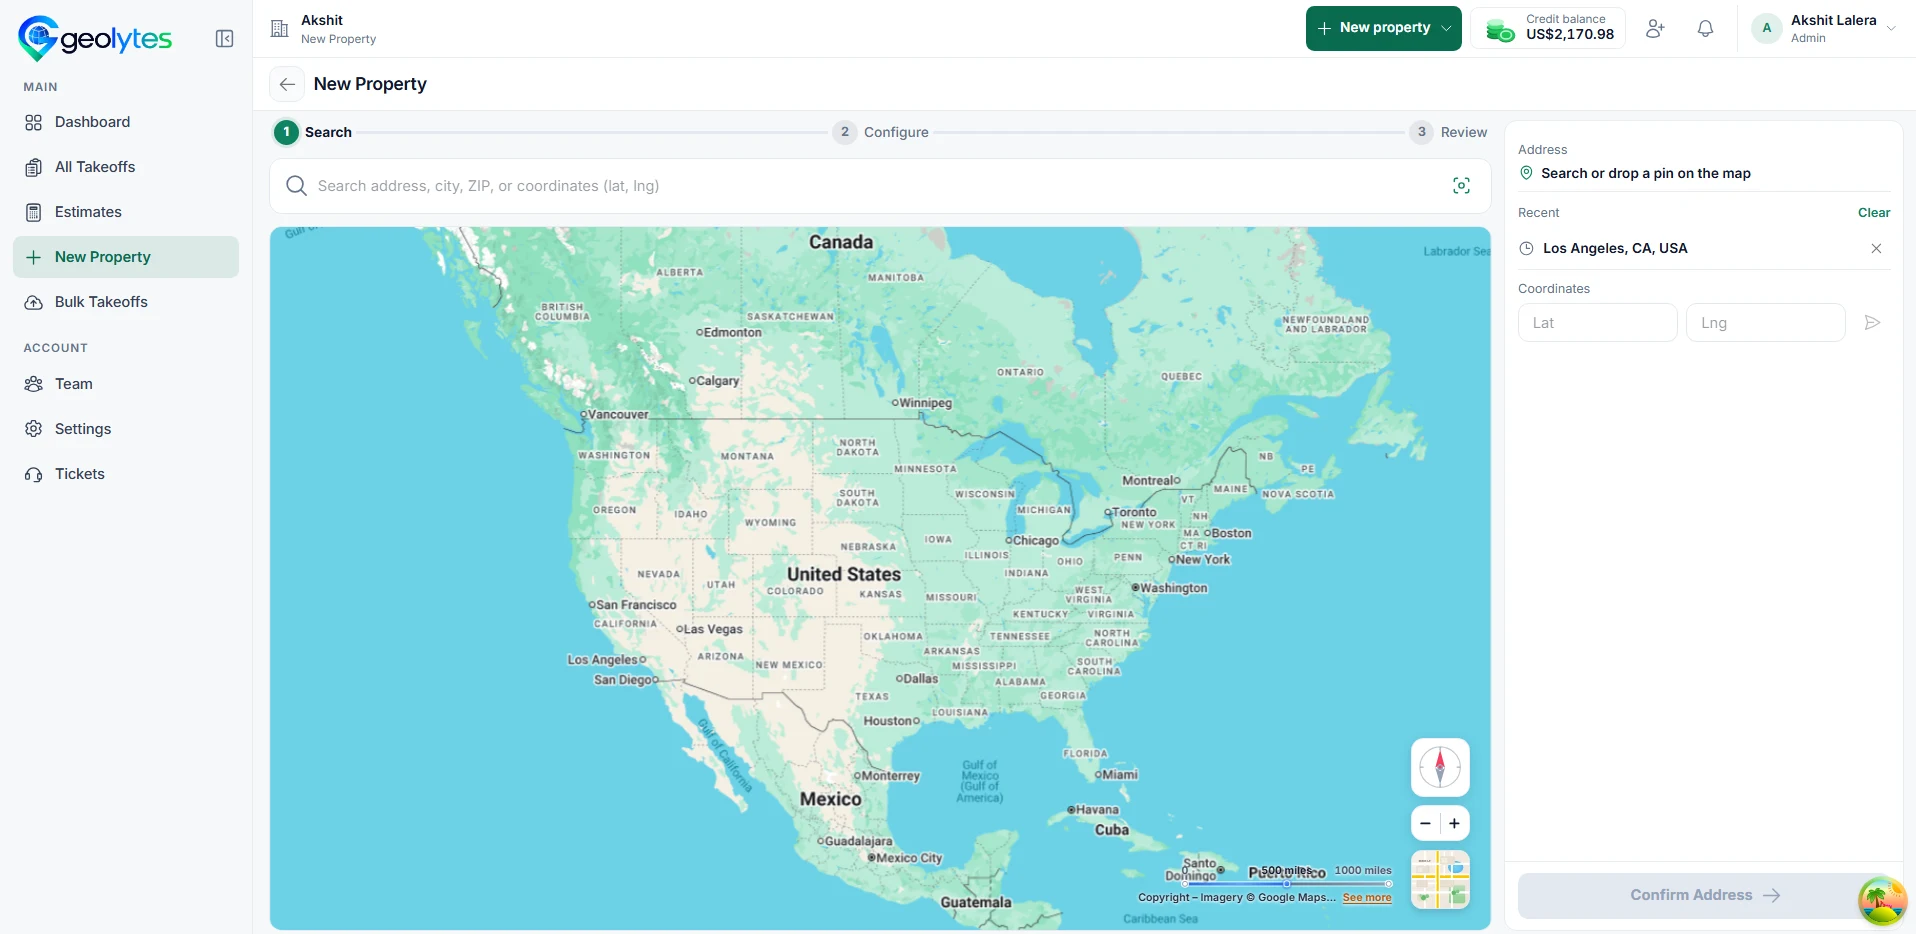Click Winnipeg on the map
The width and height of the screenshot is (1916, 934).
pos(922,403)
